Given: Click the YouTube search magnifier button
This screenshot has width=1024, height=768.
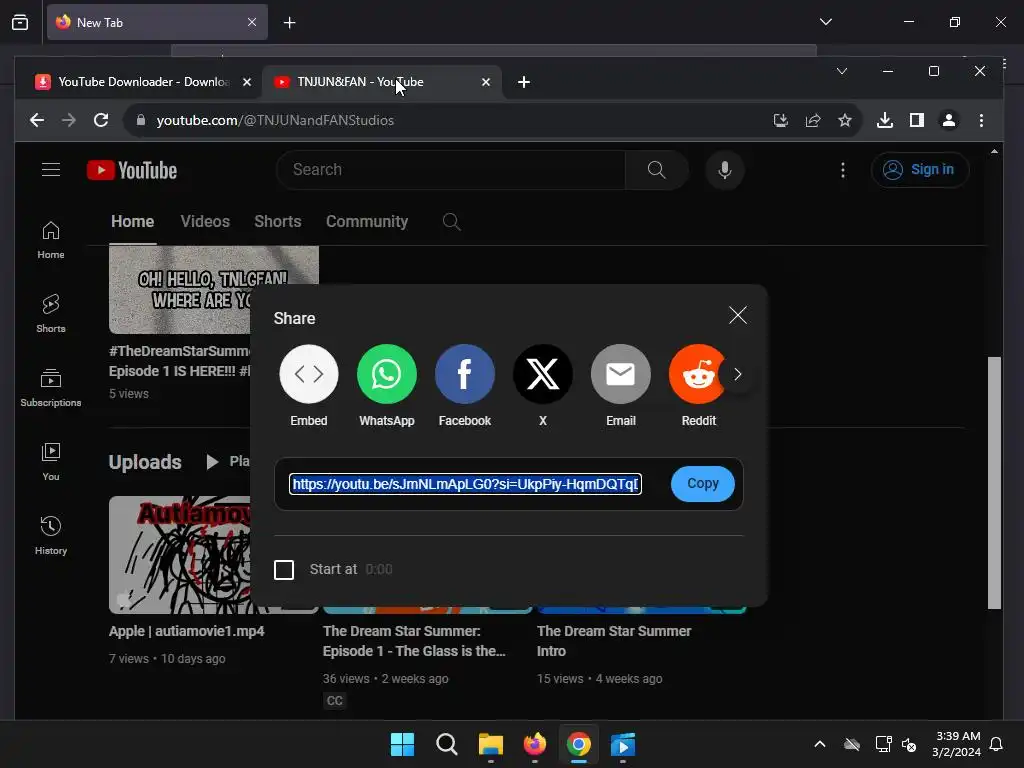Looking at the screenshot, I should [656, 170].
